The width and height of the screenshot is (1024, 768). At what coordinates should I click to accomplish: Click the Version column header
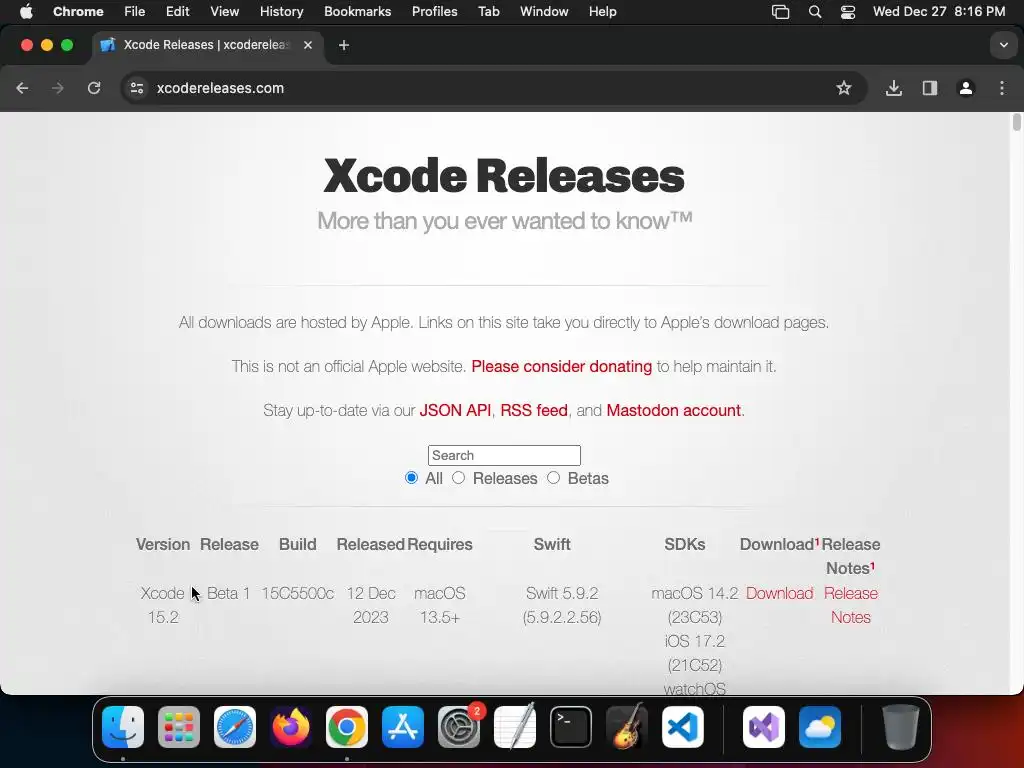pyautogui.click(x=163, y=544)
